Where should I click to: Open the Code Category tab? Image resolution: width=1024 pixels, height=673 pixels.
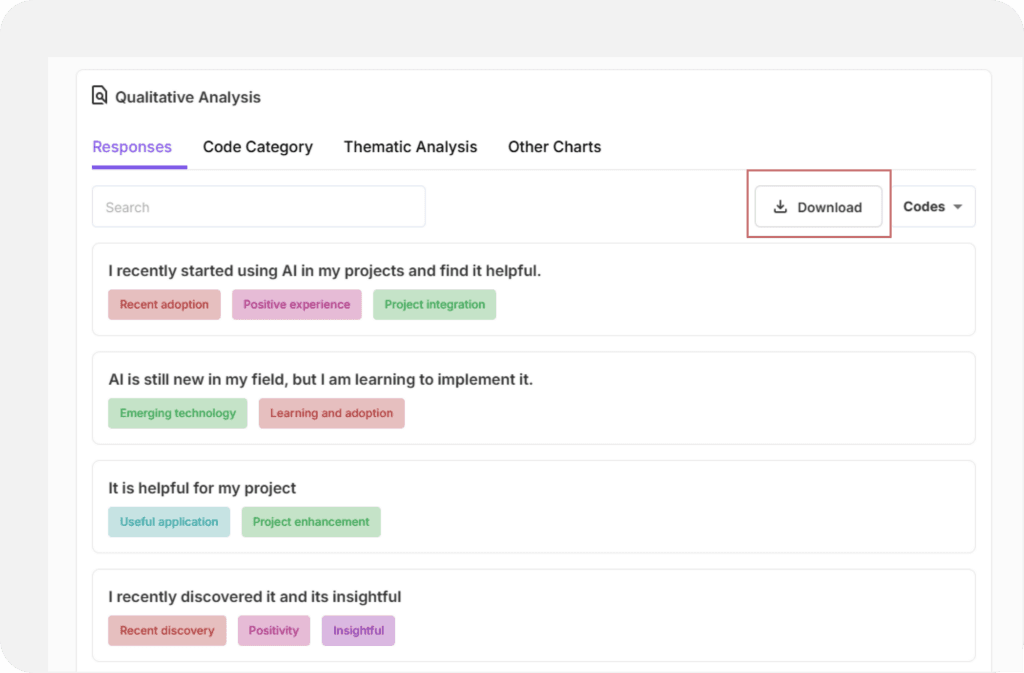257,147
